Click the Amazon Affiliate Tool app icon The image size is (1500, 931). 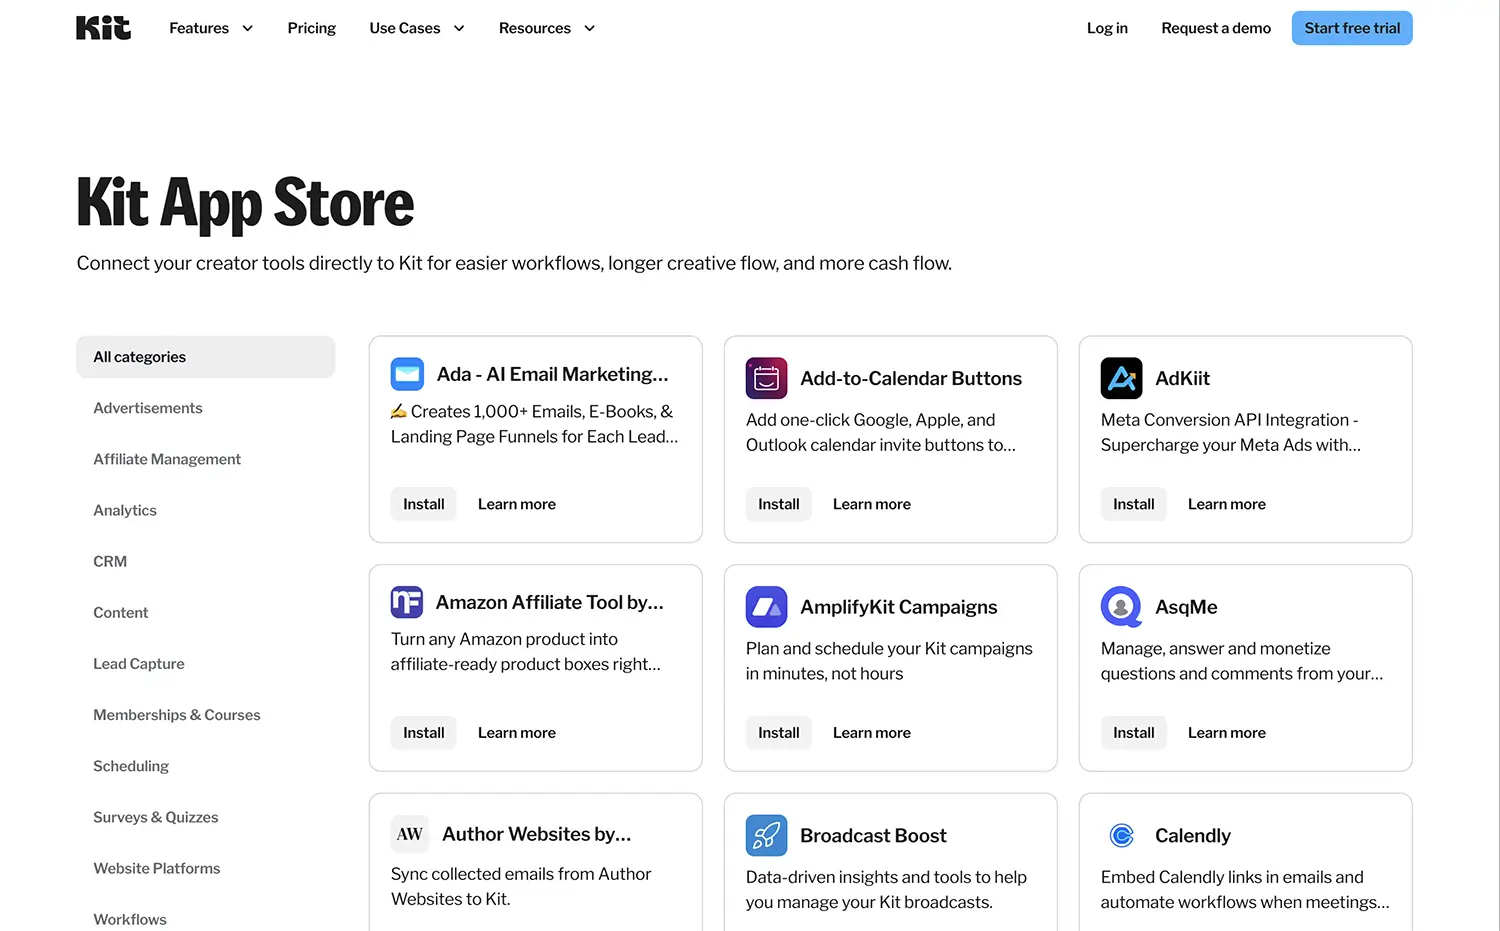pyautogui.click(x=407, y=602)
